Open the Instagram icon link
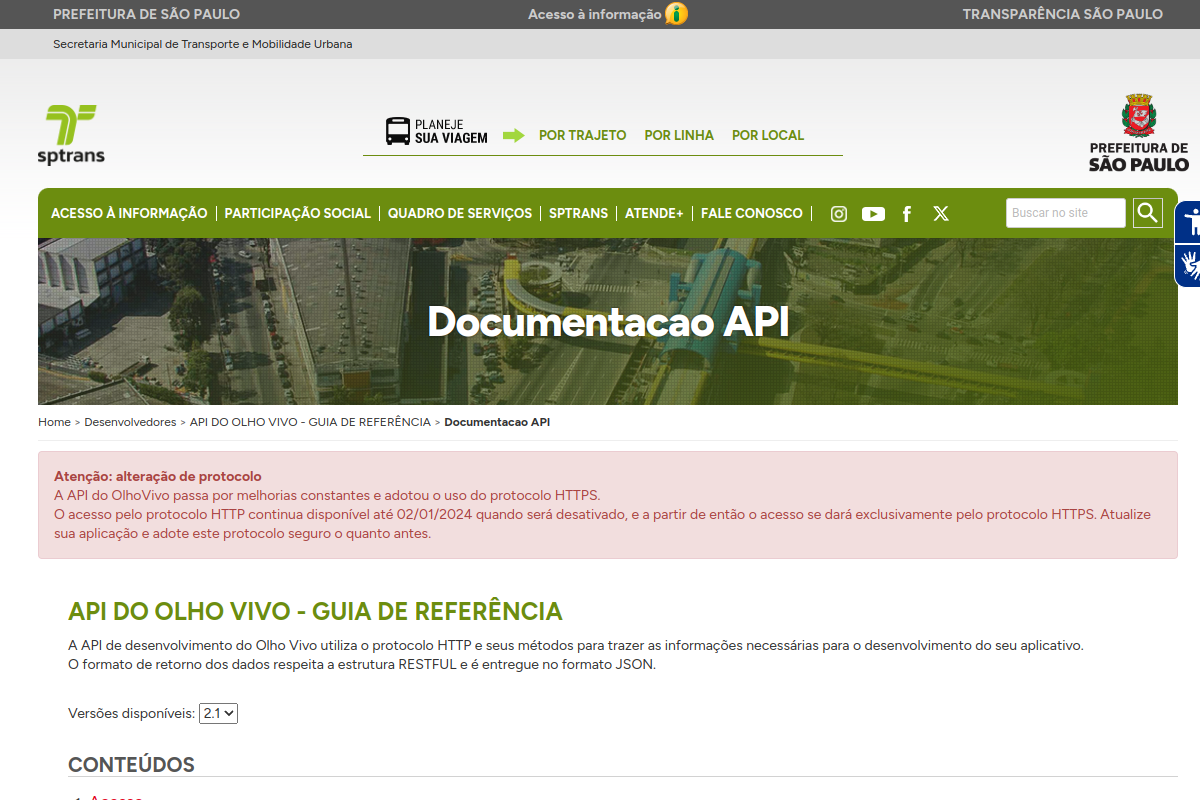 coord(839,213)
